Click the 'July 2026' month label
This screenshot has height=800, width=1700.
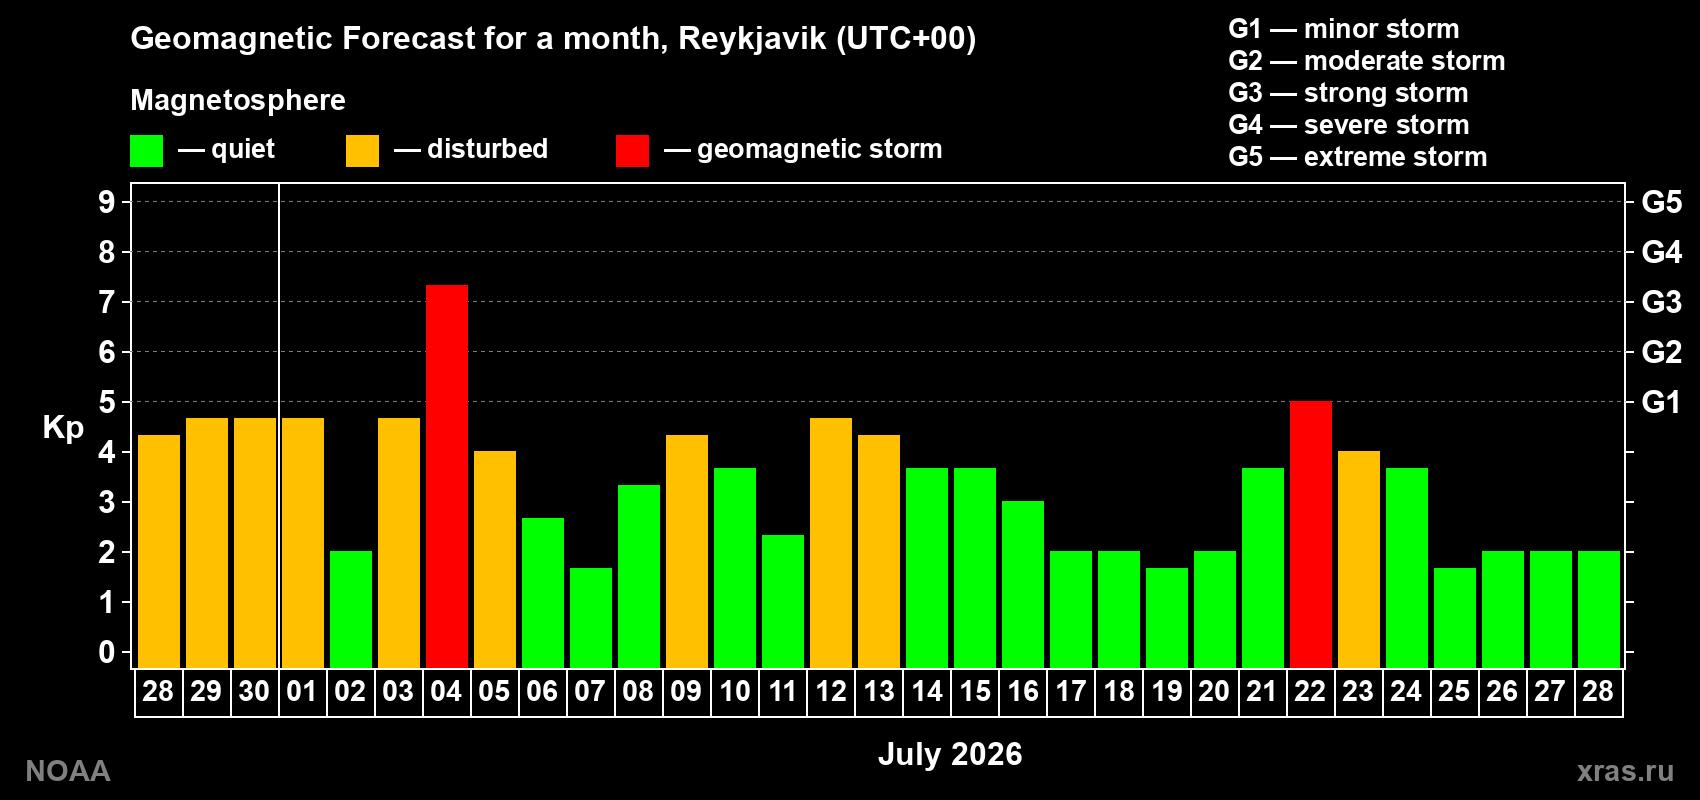[x=950, y=754]
